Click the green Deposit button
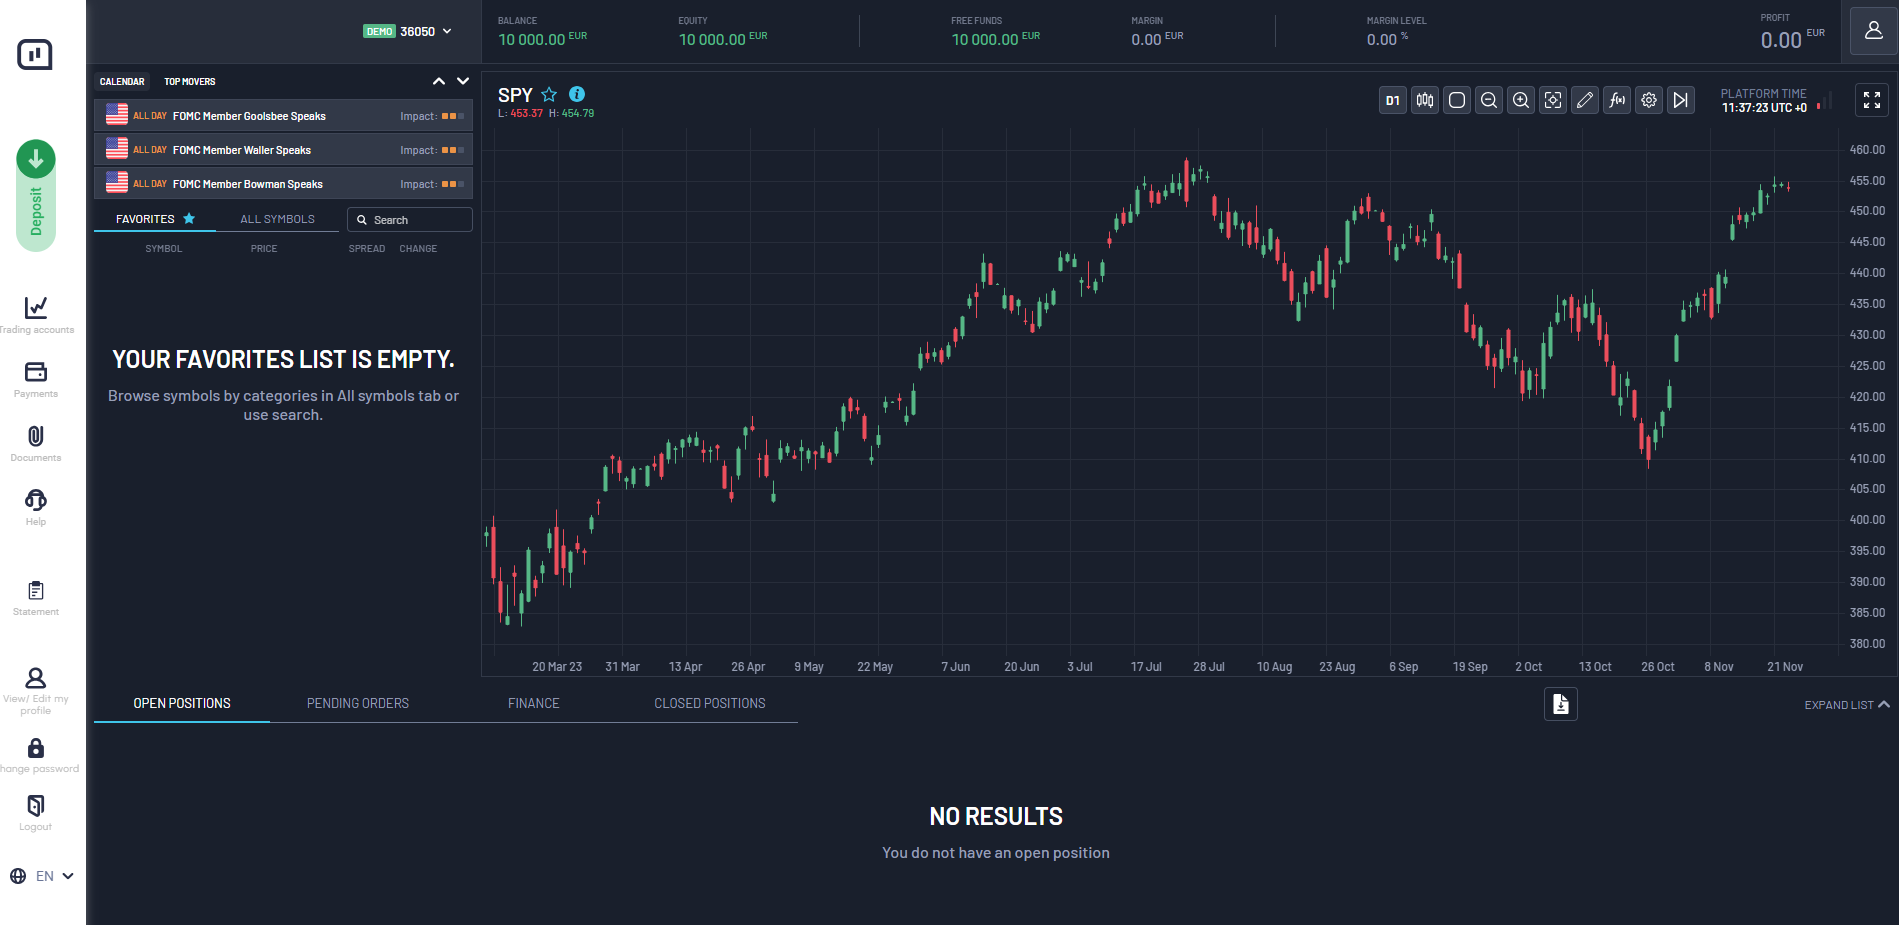 36,196
